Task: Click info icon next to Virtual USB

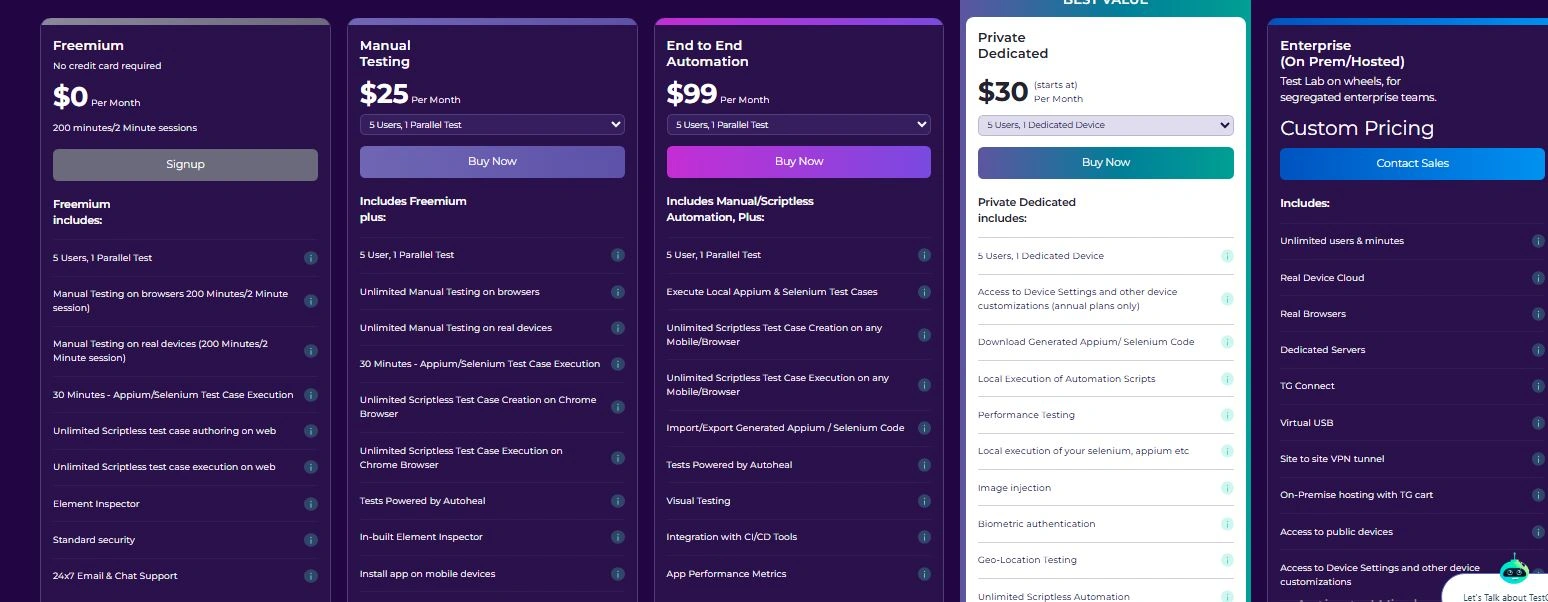Action: [1538, 422]
